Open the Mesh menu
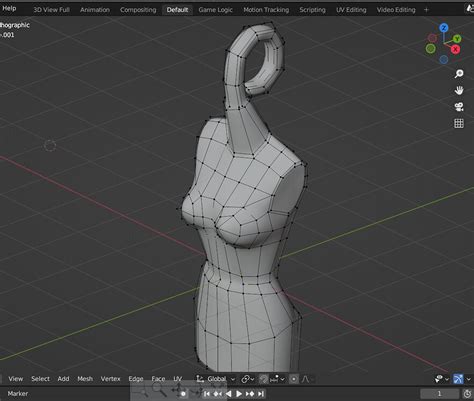The image size is (474, 401). [x=85, y=379]
